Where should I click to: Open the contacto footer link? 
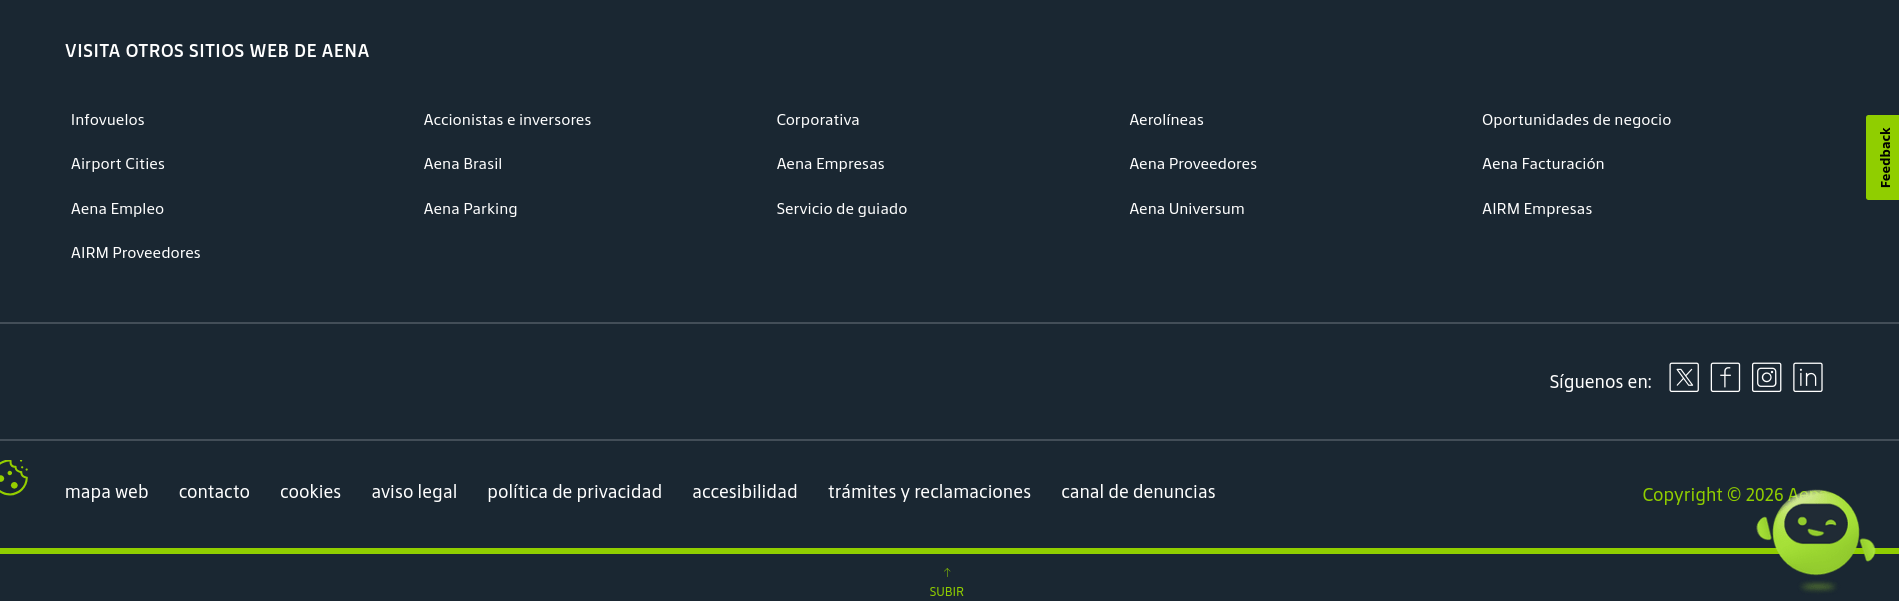214,492
